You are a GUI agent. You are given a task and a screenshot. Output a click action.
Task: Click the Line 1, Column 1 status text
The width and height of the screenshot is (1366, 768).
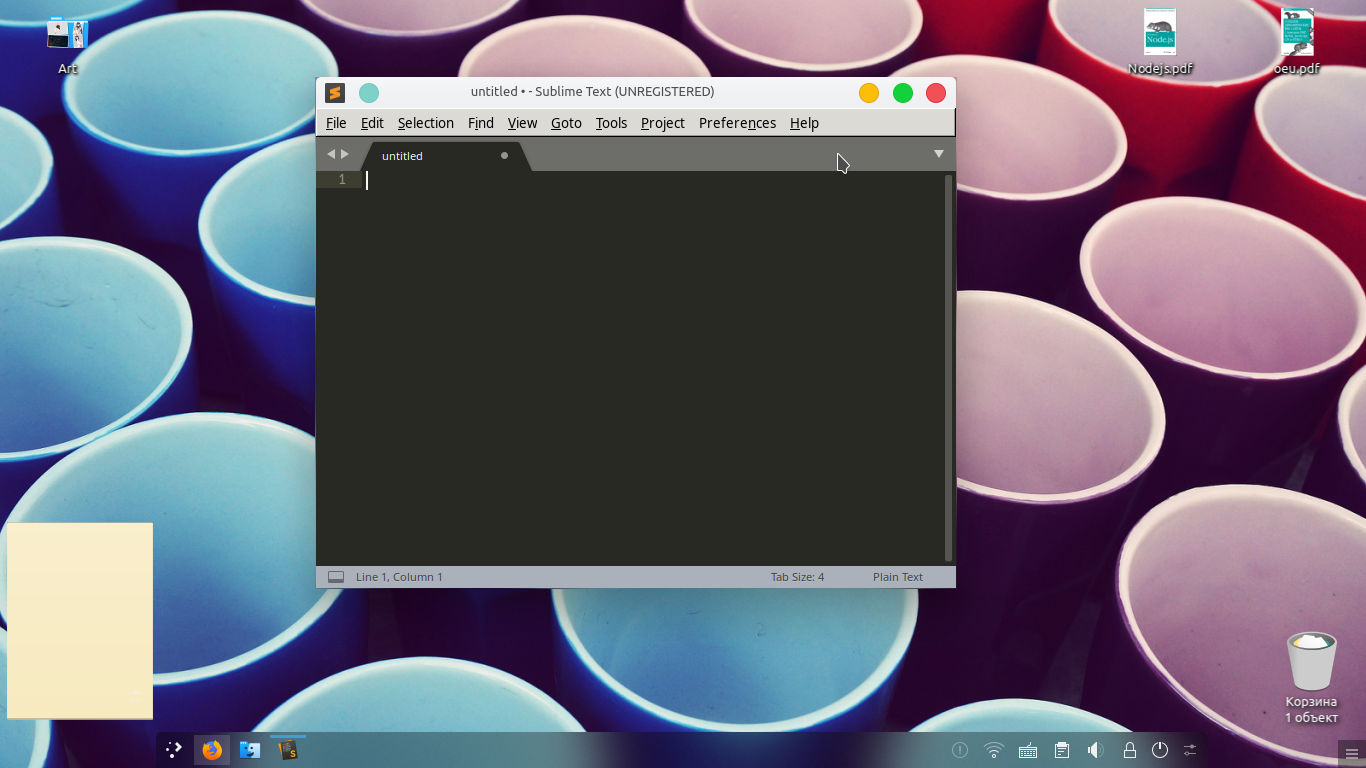point(399,577)
